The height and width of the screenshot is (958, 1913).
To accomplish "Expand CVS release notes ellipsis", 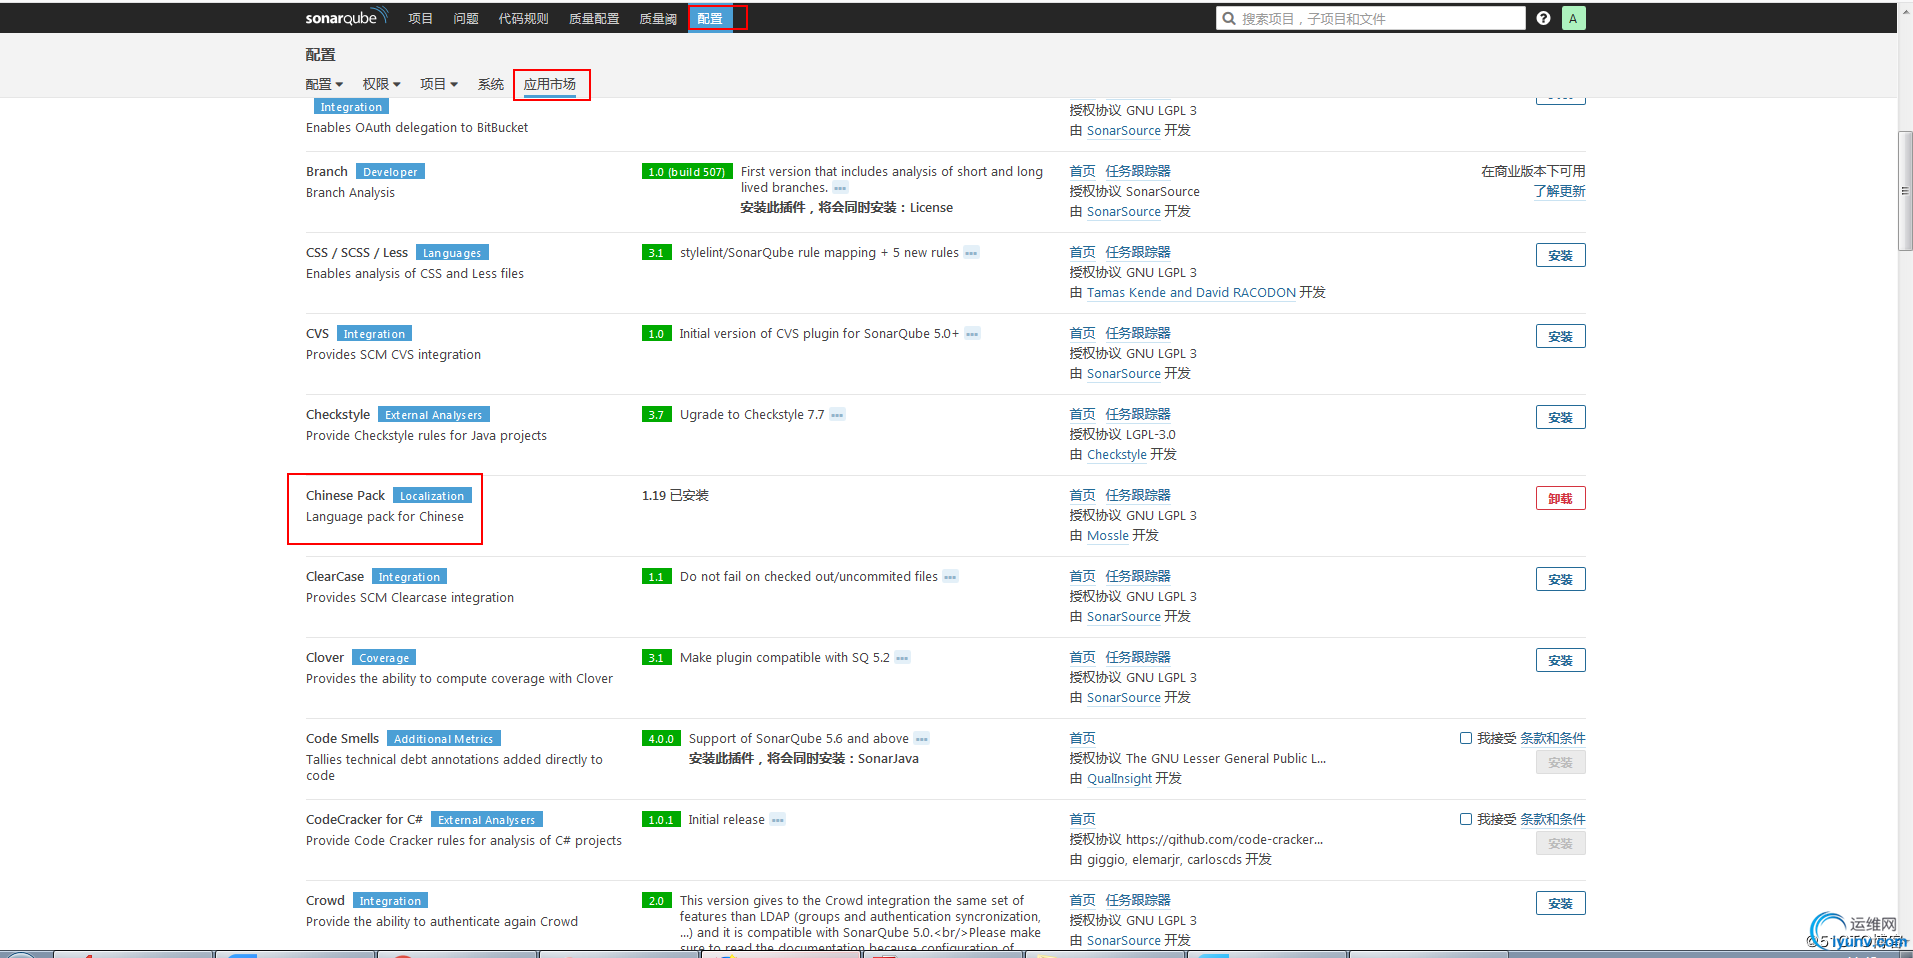I will tap(972, 334).
